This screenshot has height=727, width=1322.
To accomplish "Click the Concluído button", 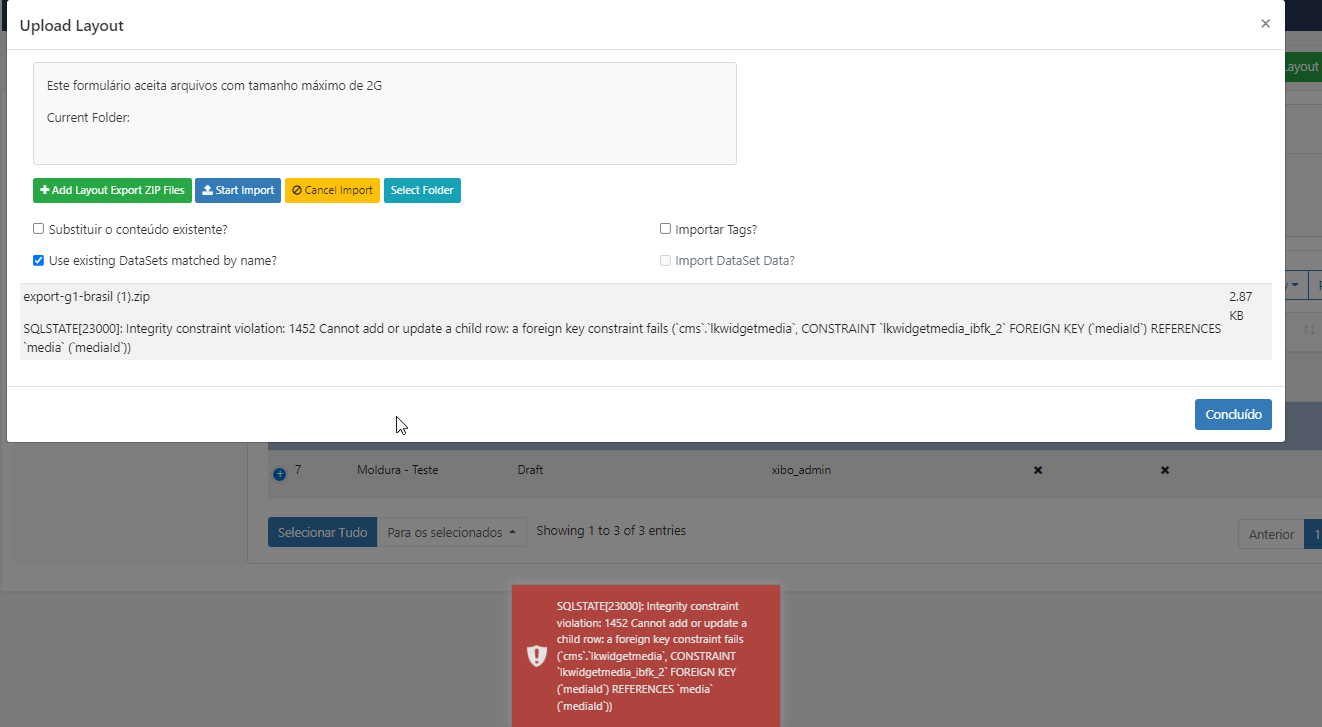I will [x=1233, y=415].
